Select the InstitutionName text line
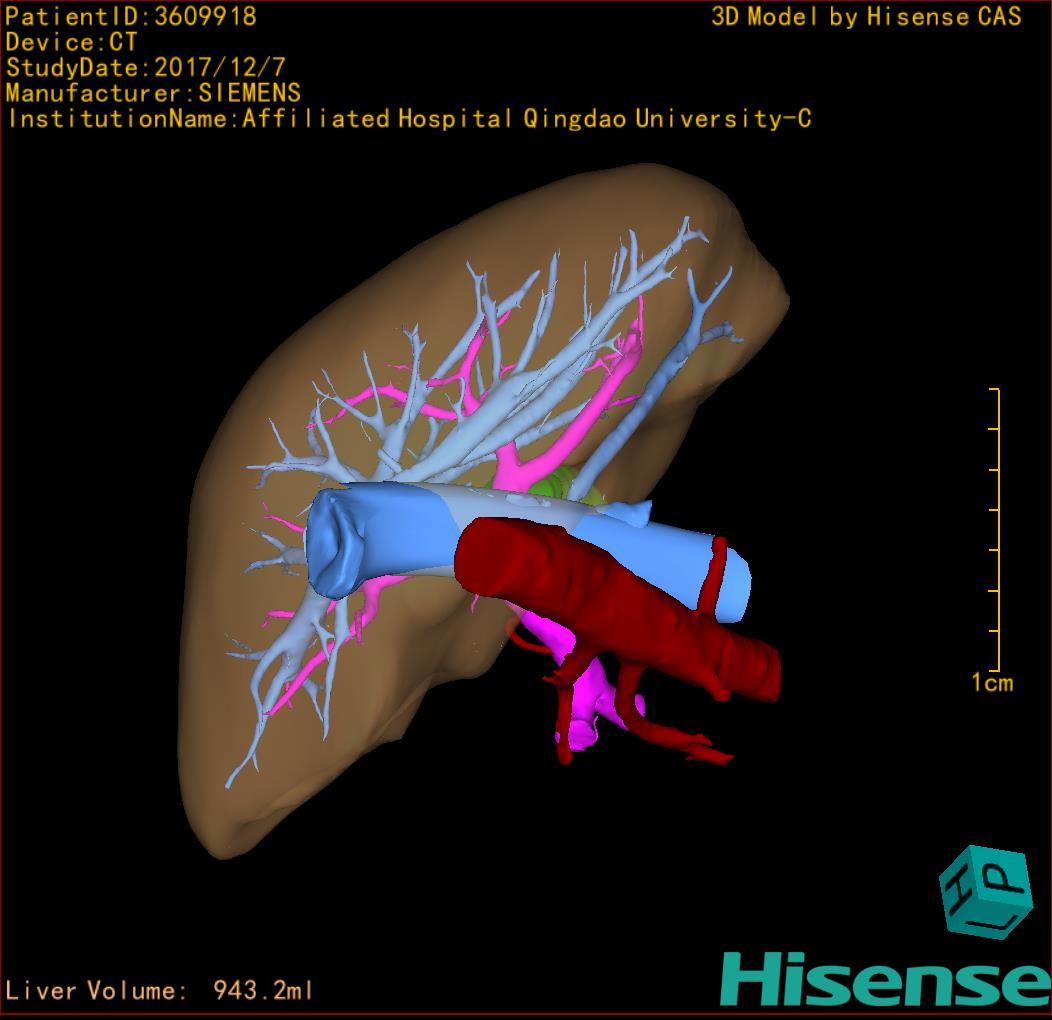Viewport: 1052px width, 1020px height. (x=408, y=119)
